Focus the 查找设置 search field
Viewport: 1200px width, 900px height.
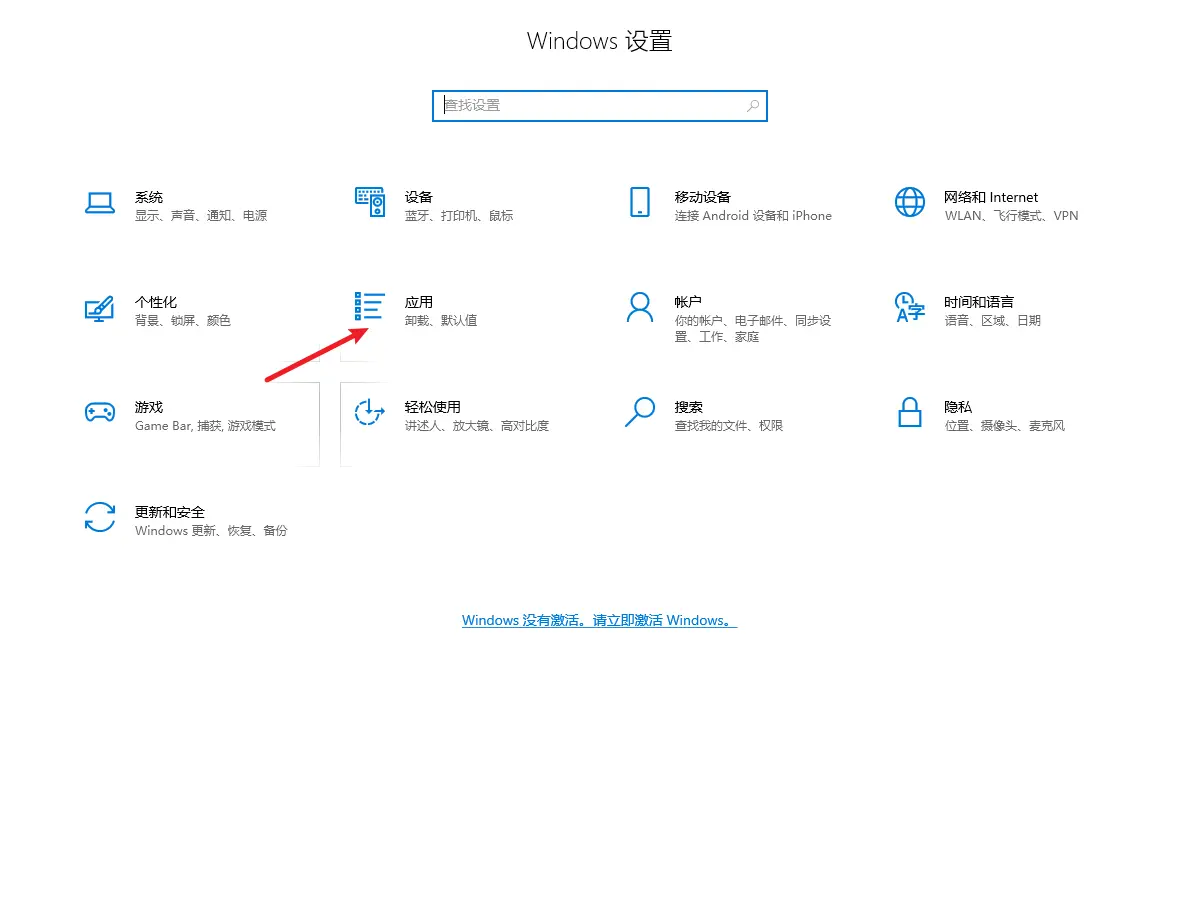(600, 106)
